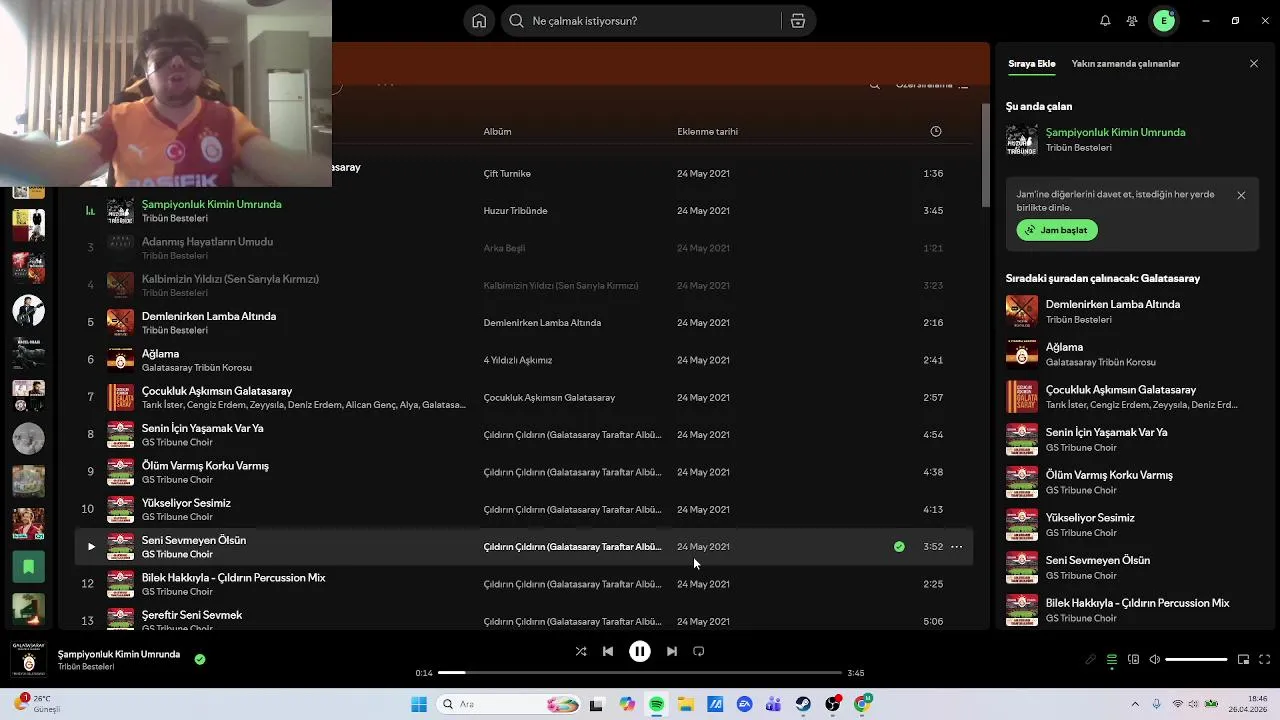Sort by the 'Albüm' column header
Image resolution: width=1280 pixels, height=720 pixels.
click(x=497, y=131)
